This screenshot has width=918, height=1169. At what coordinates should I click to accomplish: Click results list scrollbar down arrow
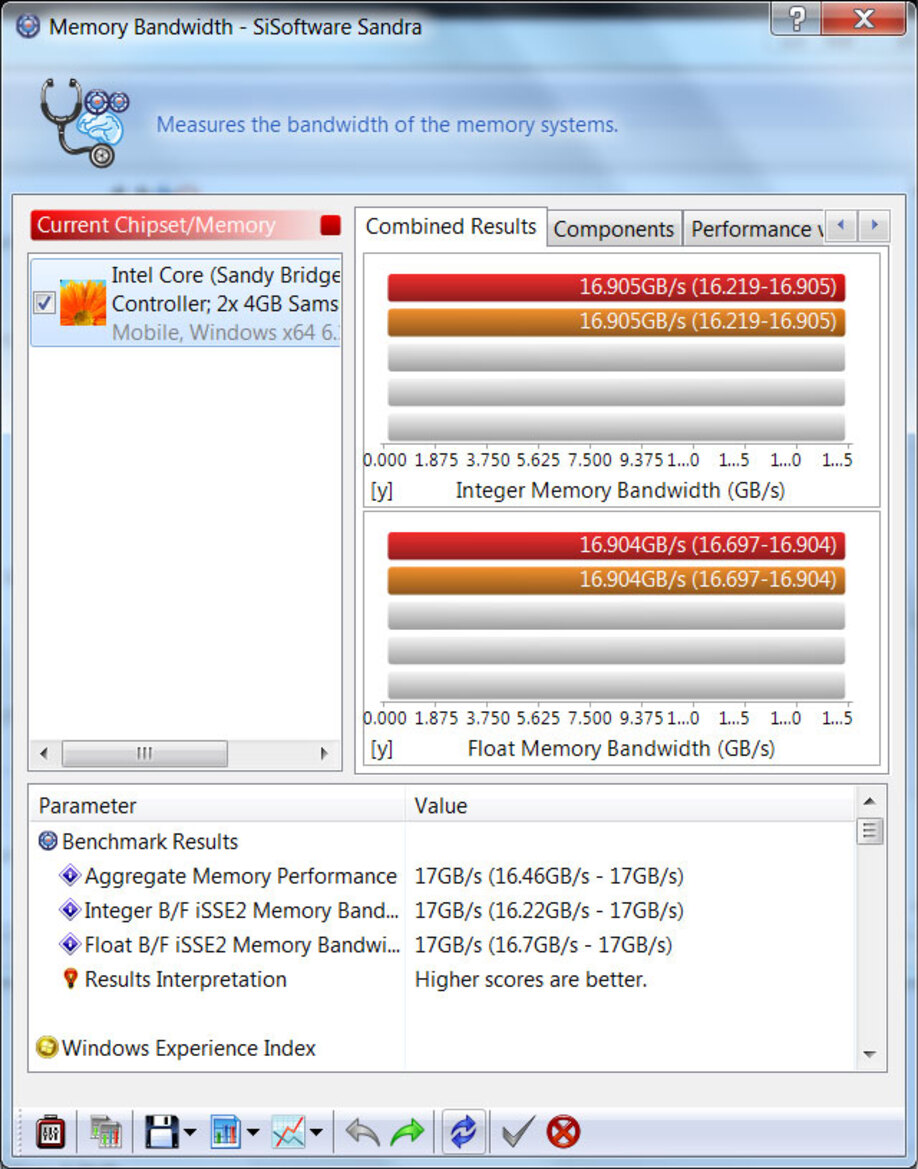point(869,1054)
